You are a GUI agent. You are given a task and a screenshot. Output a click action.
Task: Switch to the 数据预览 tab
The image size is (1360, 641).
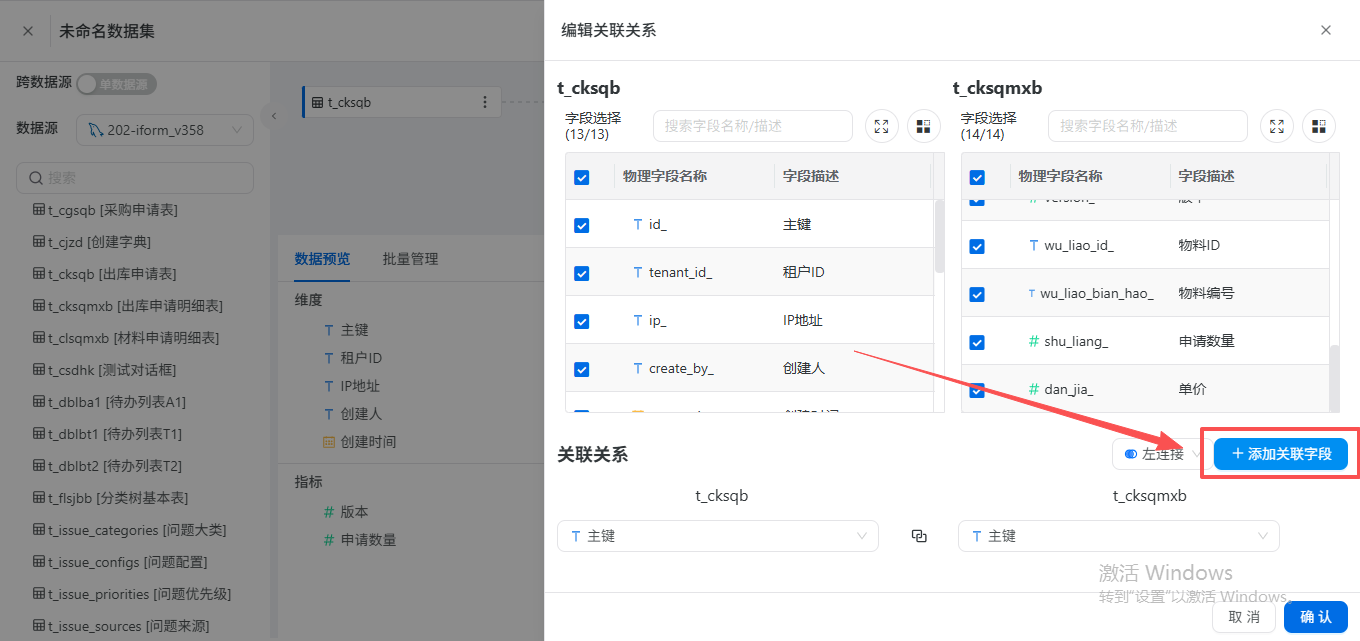tap(322, 259)
